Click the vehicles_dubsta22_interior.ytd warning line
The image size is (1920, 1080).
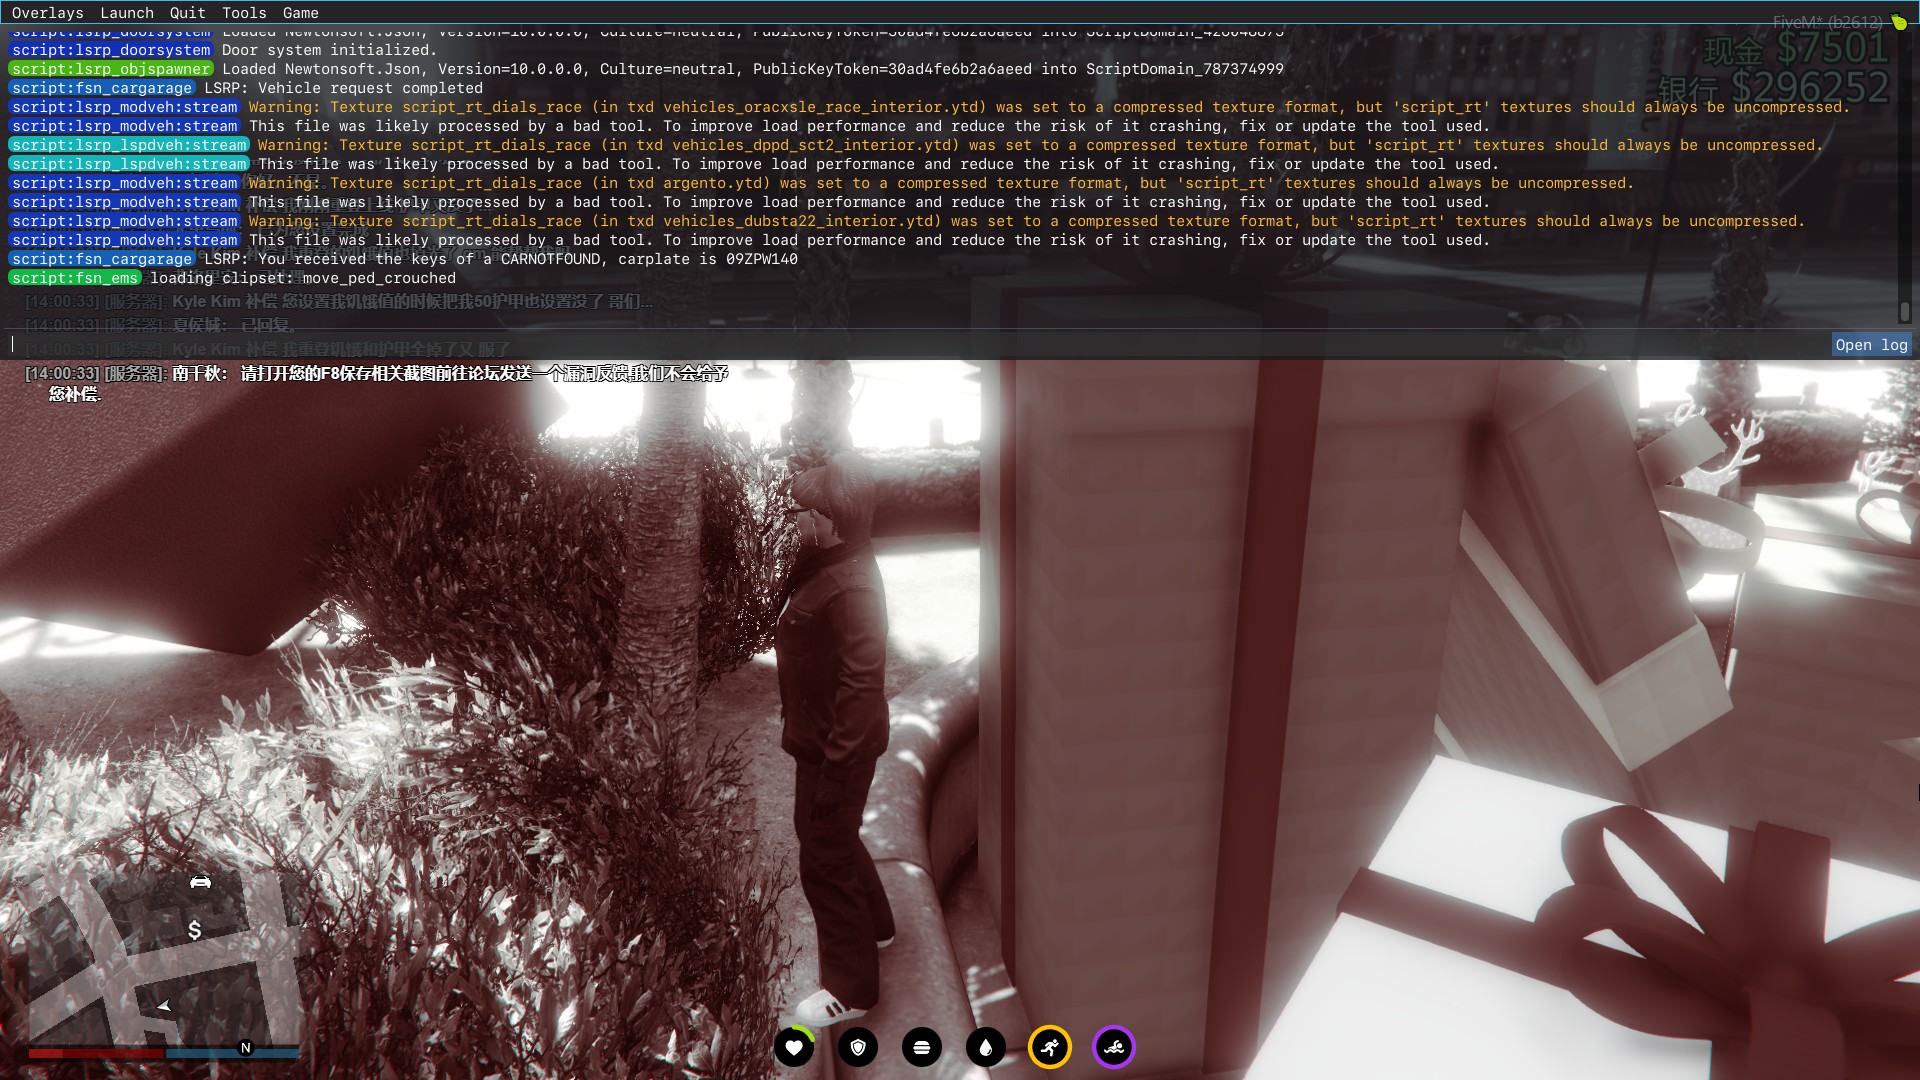click(1026, 221)
